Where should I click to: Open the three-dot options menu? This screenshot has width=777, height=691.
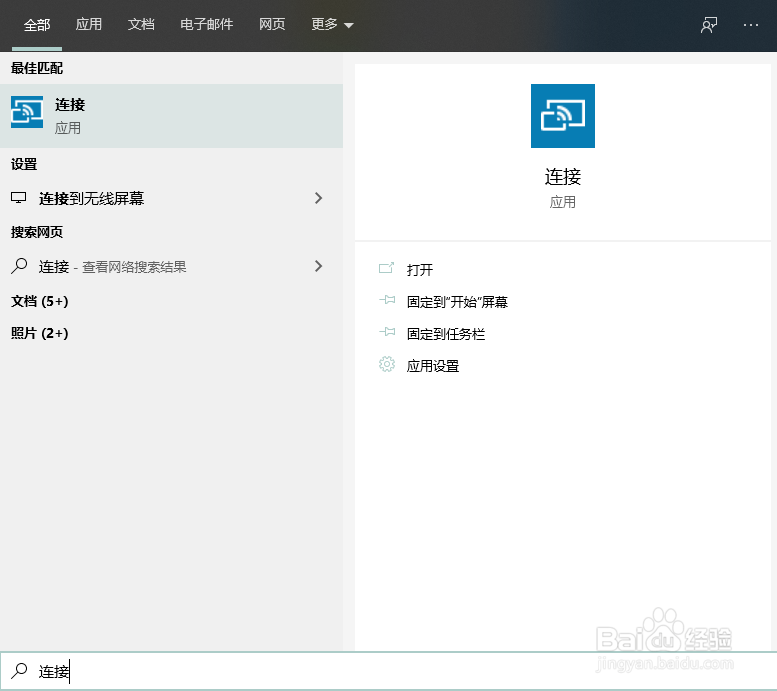click(x=751, y=25)
